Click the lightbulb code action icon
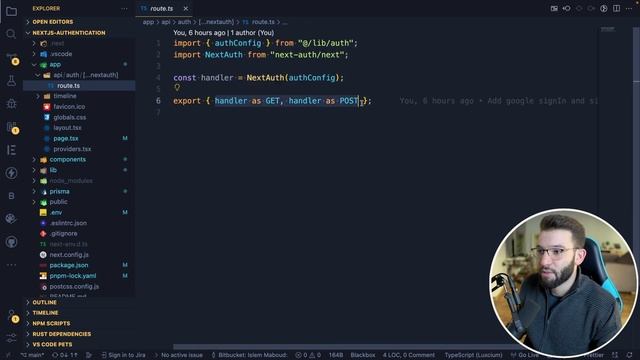This screenshot has width=640, height=360. (177, 87)
